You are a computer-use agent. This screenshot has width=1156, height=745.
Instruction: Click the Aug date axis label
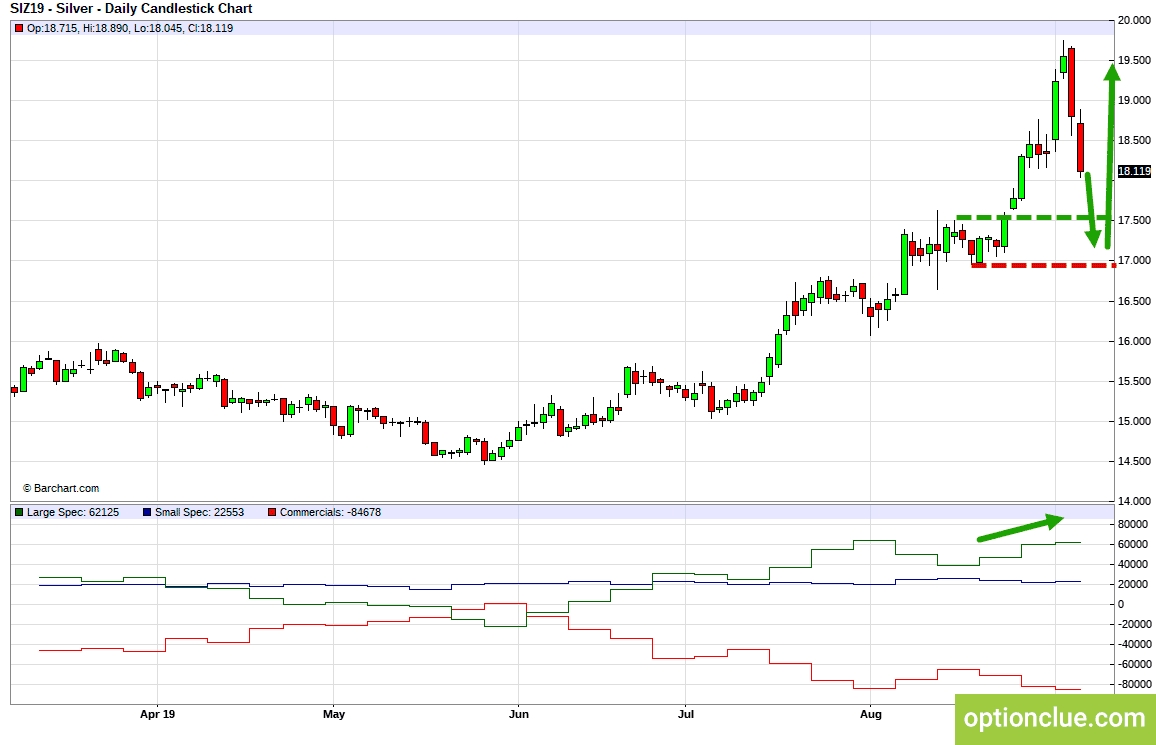pyautogui.click(x=871, y=714)
